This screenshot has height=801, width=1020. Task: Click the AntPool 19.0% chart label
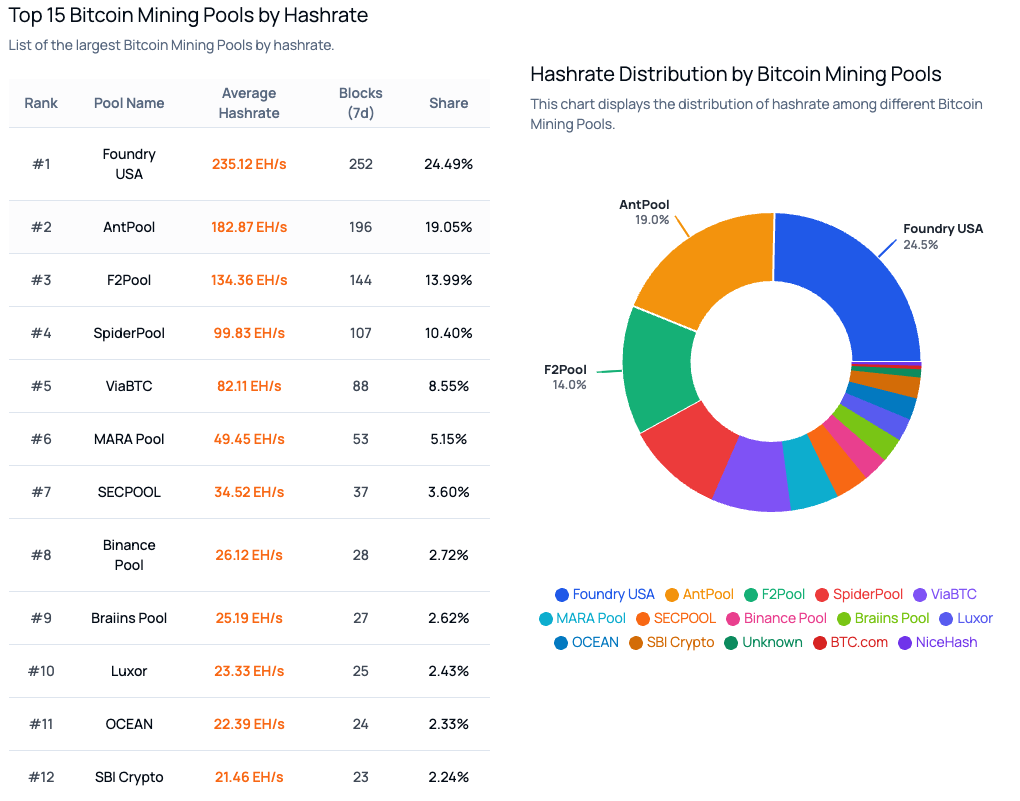(644, 212)
